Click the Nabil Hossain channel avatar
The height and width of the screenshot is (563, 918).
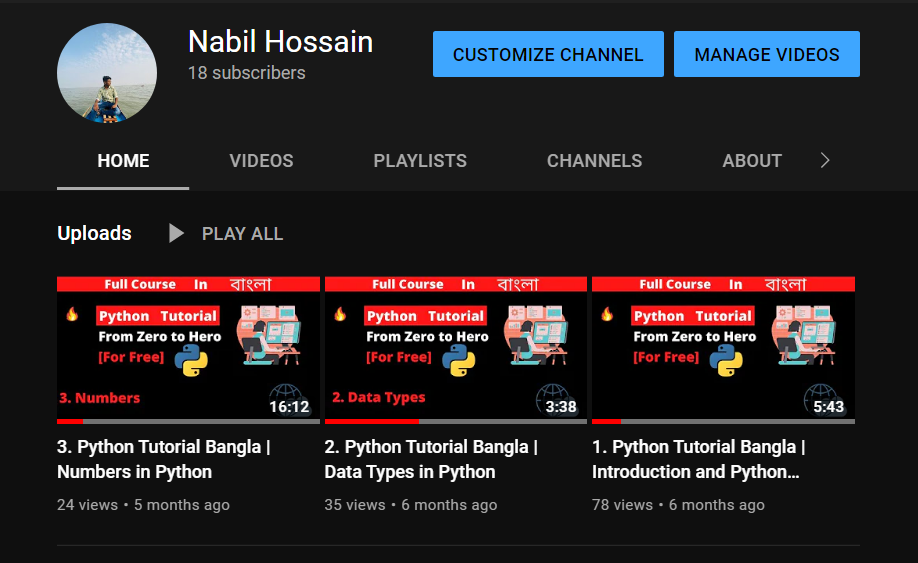[107, 73]
